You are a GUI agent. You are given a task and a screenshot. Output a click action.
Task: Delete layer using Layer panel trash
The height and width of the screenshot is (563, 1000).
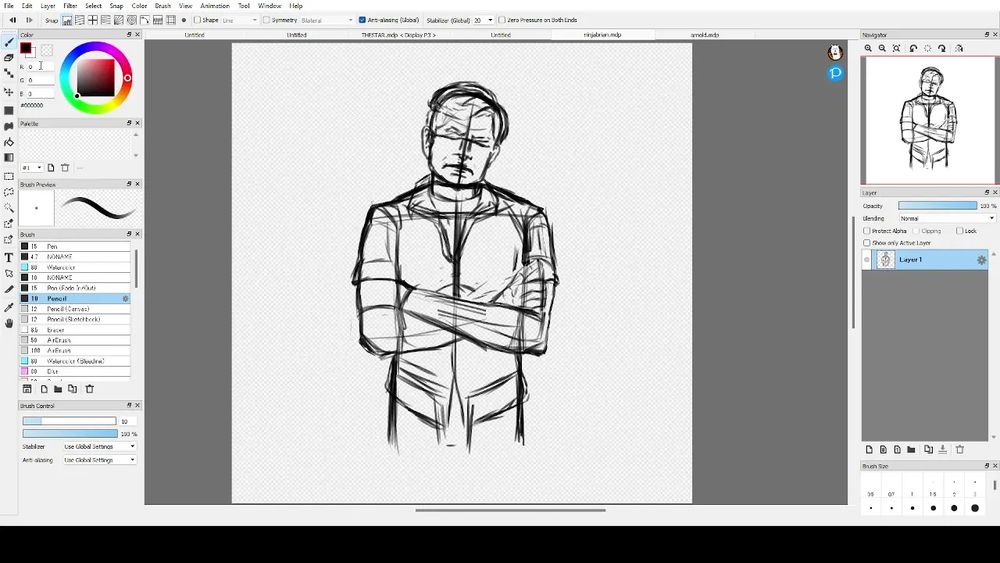(x=960, y=450)
